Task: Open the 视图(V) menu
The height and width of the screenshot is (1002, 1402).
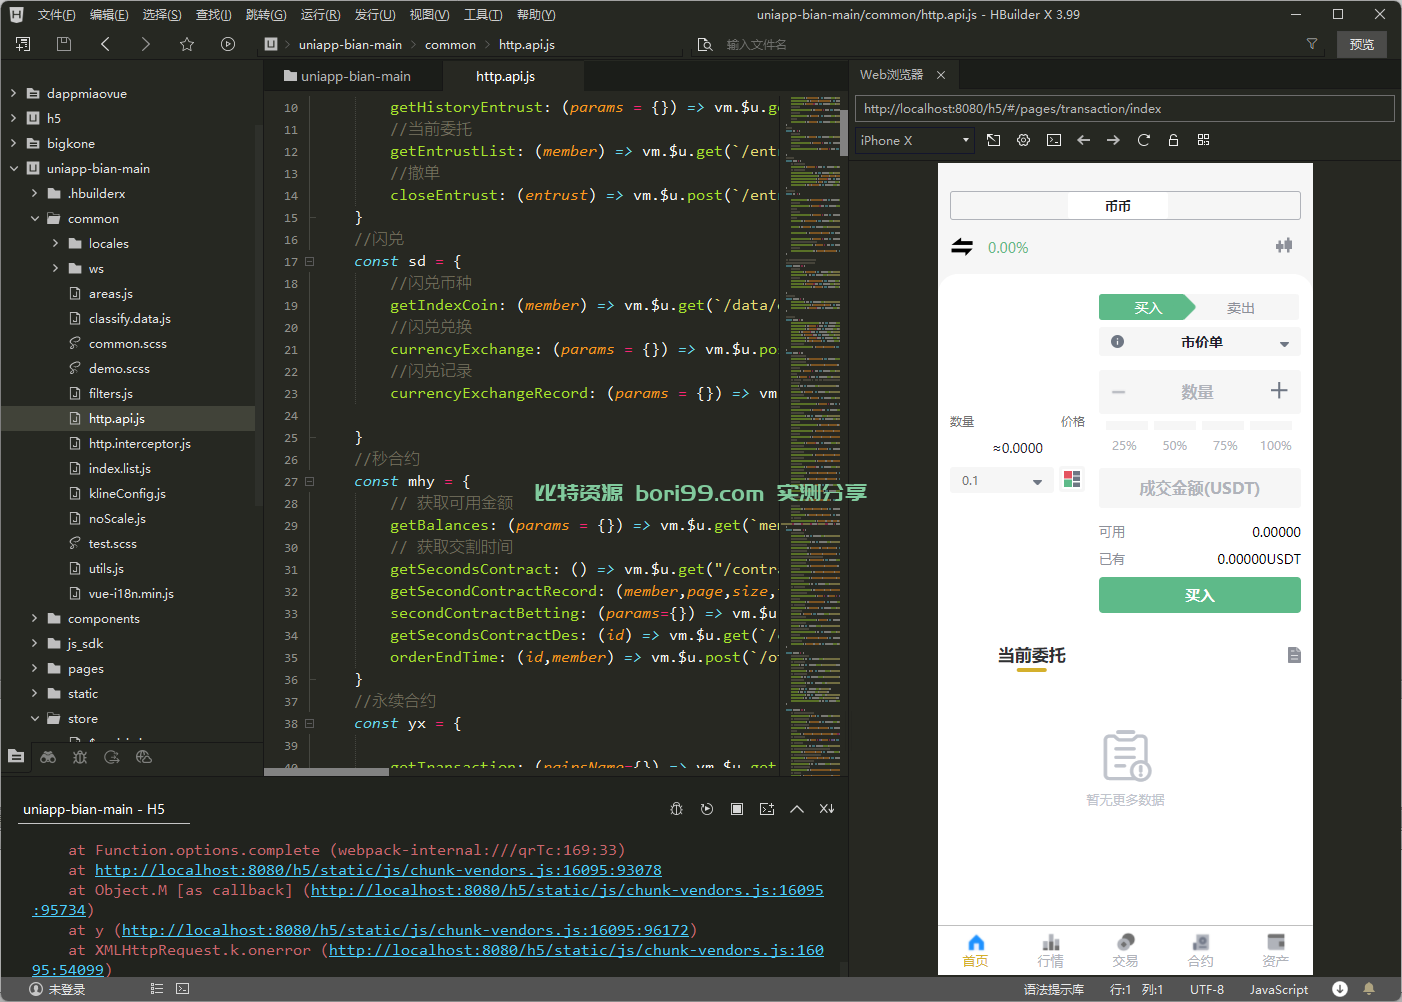Action: pos(429,15)
